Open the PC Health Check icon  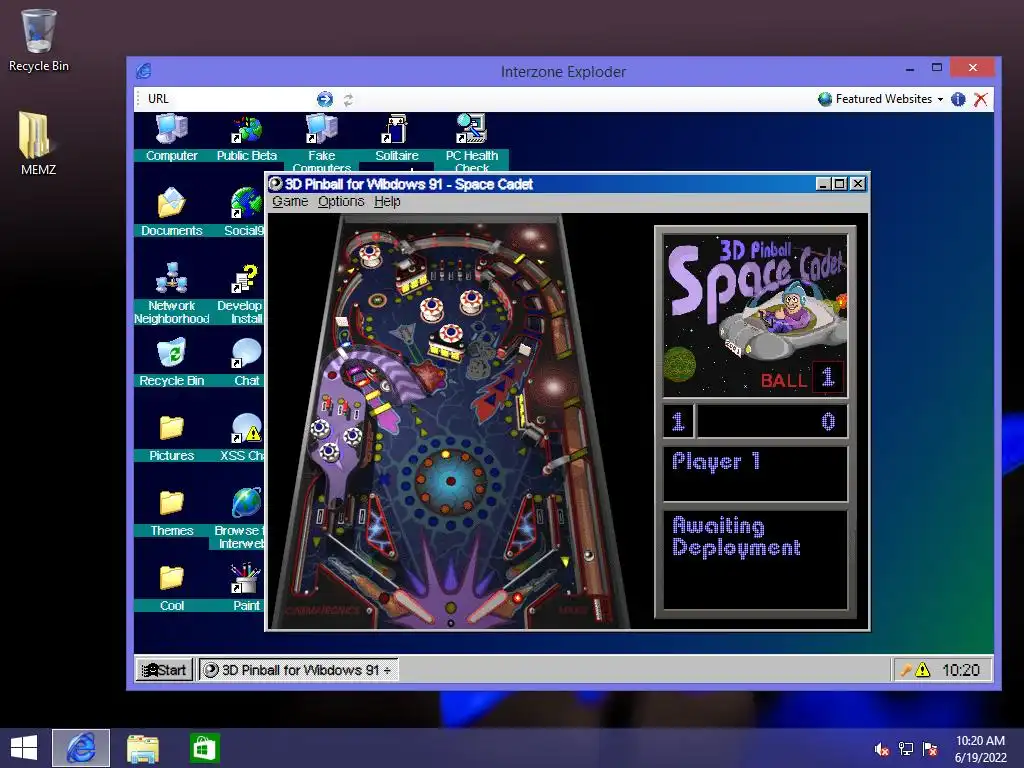472,129
